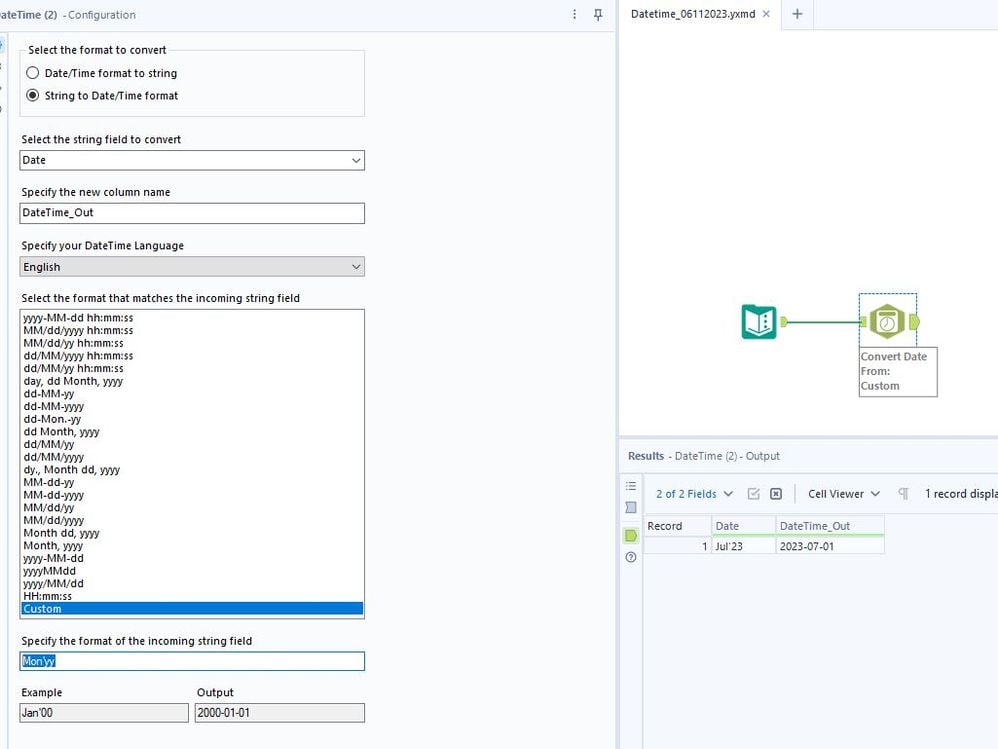Open the Configuration panel three-dot options menu
The width and height of the screenshot is (998, 749).
click(574, 14)
